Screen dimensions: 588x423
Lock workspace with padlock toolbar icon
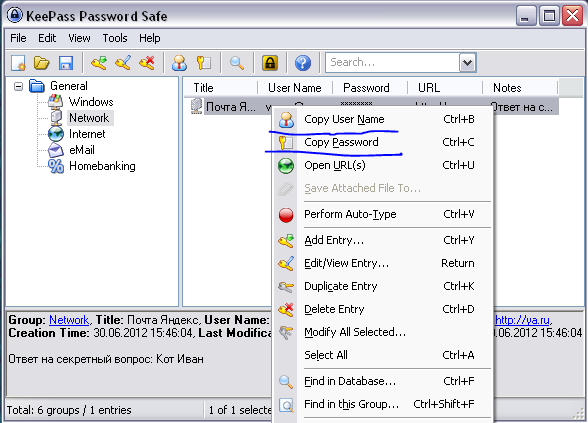click(270, 63)
